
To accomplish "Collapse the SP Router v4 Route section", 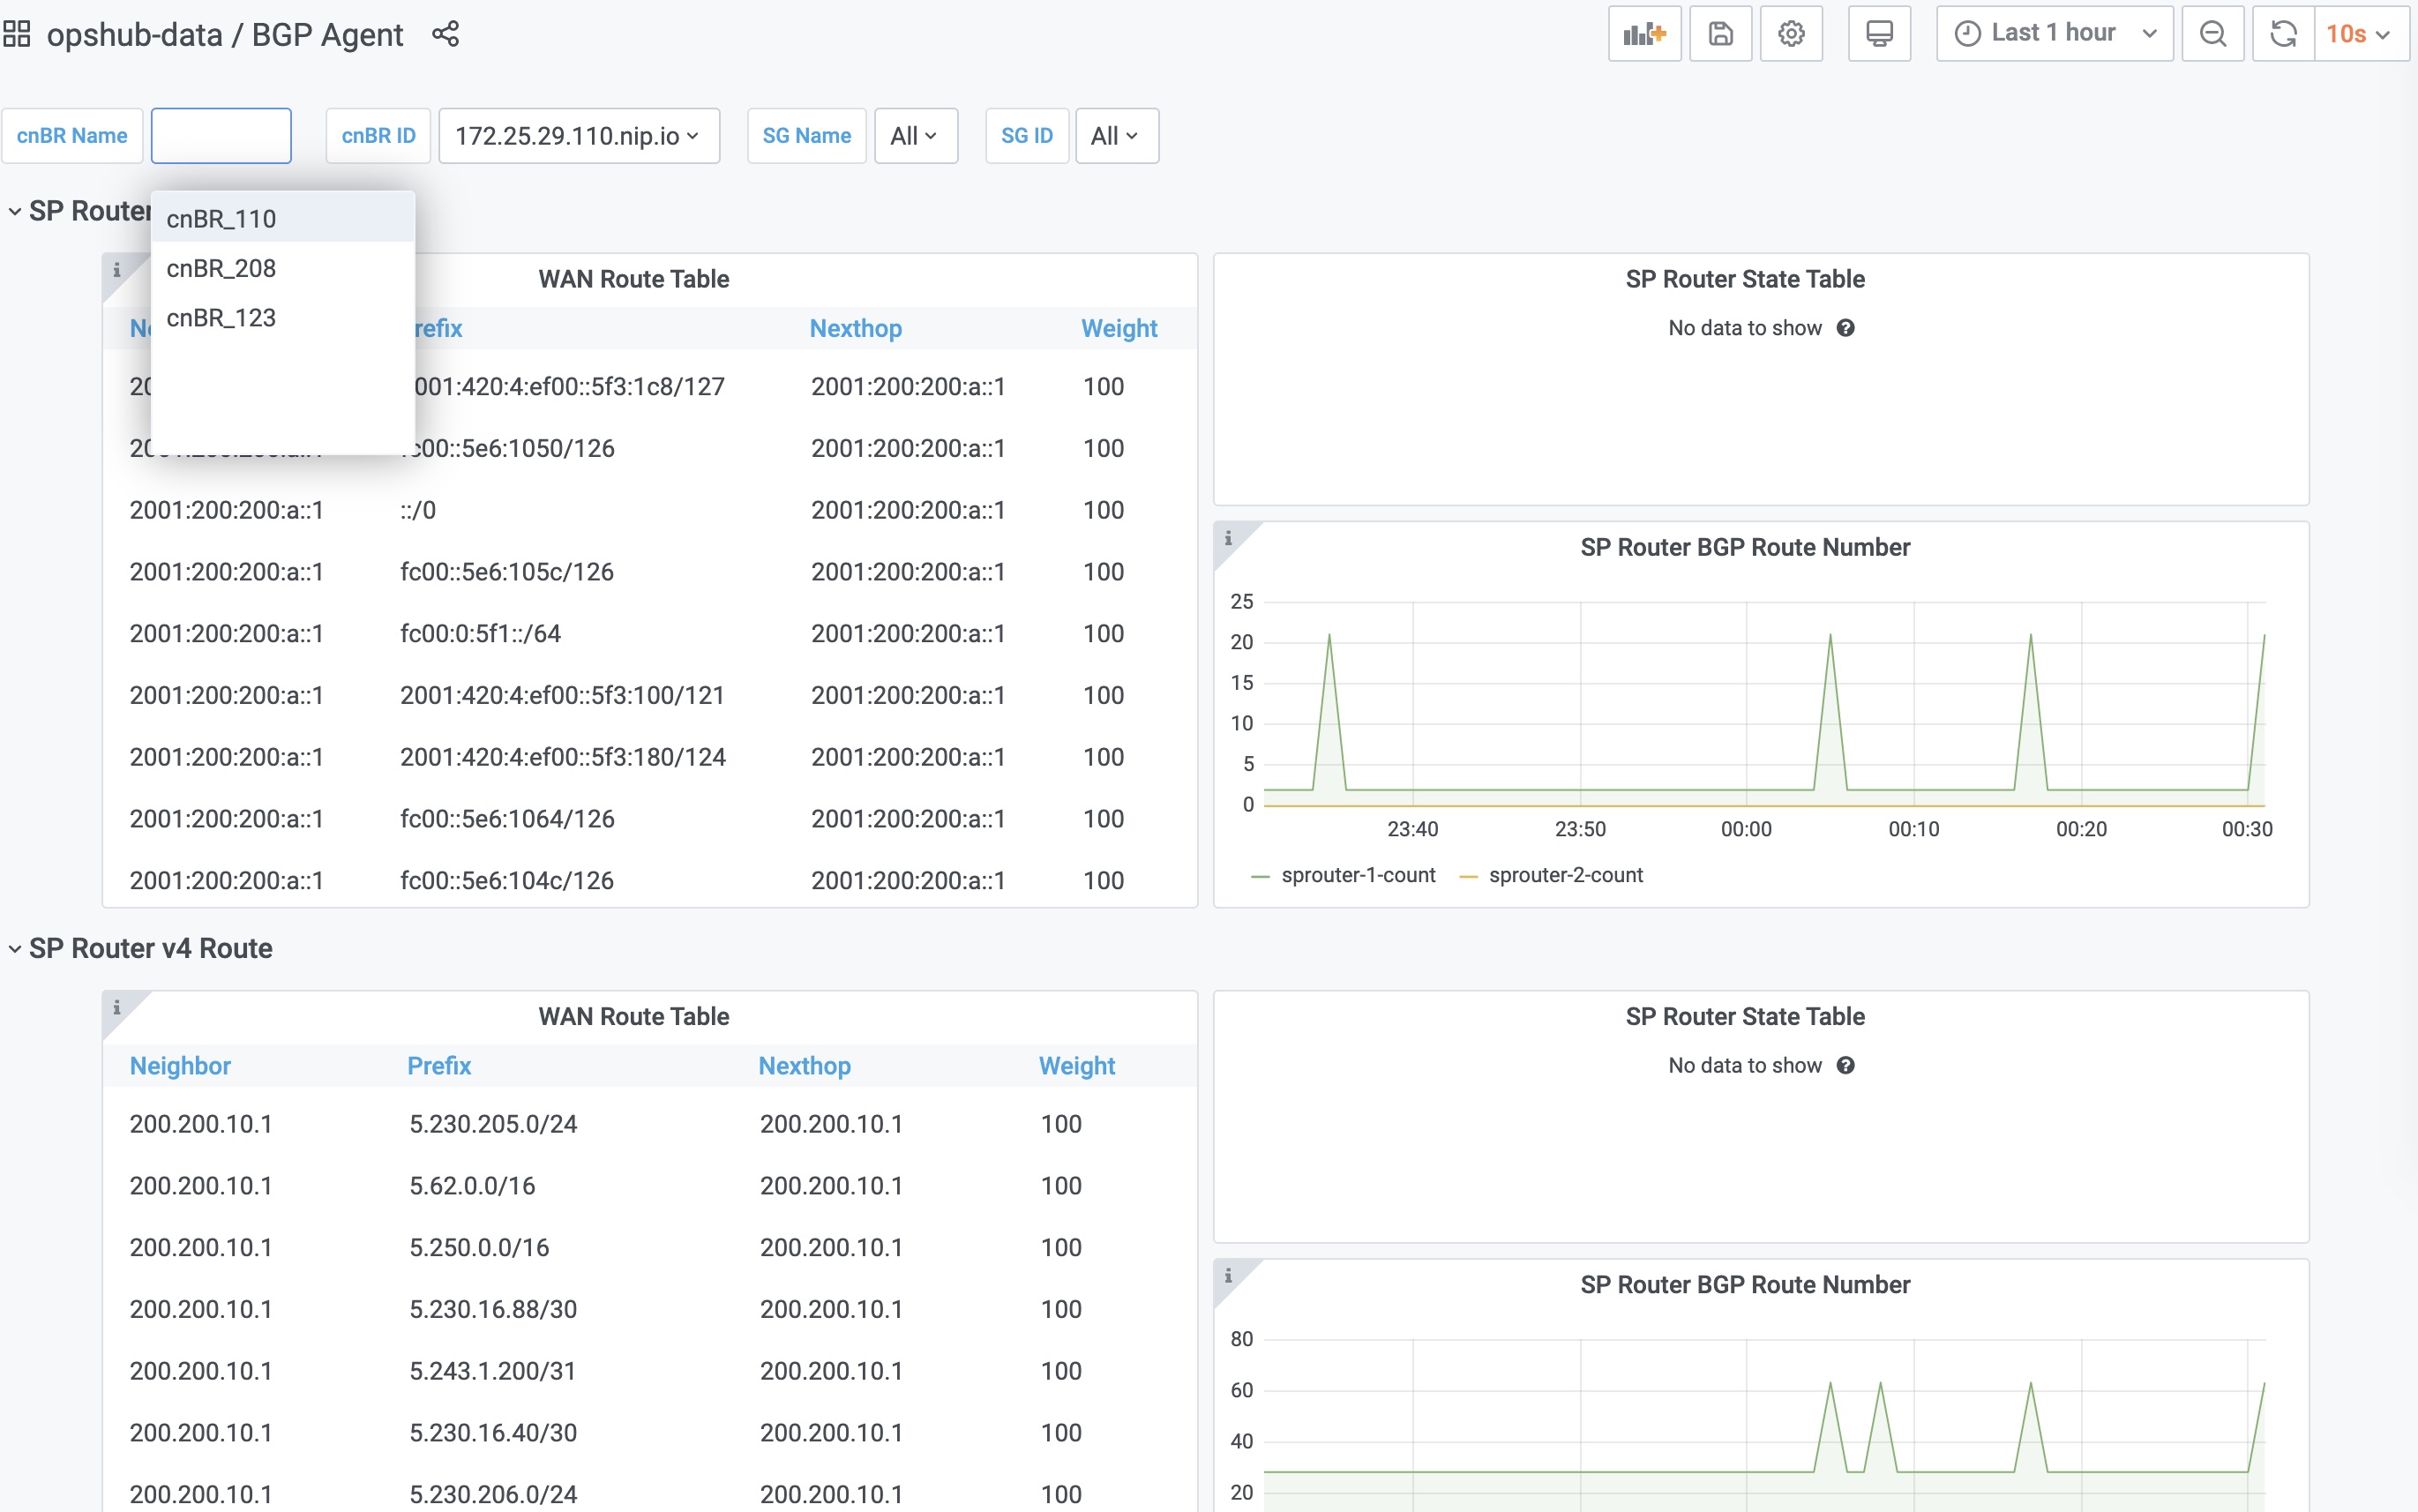I will pyautogui.click(x=16, y=947).
